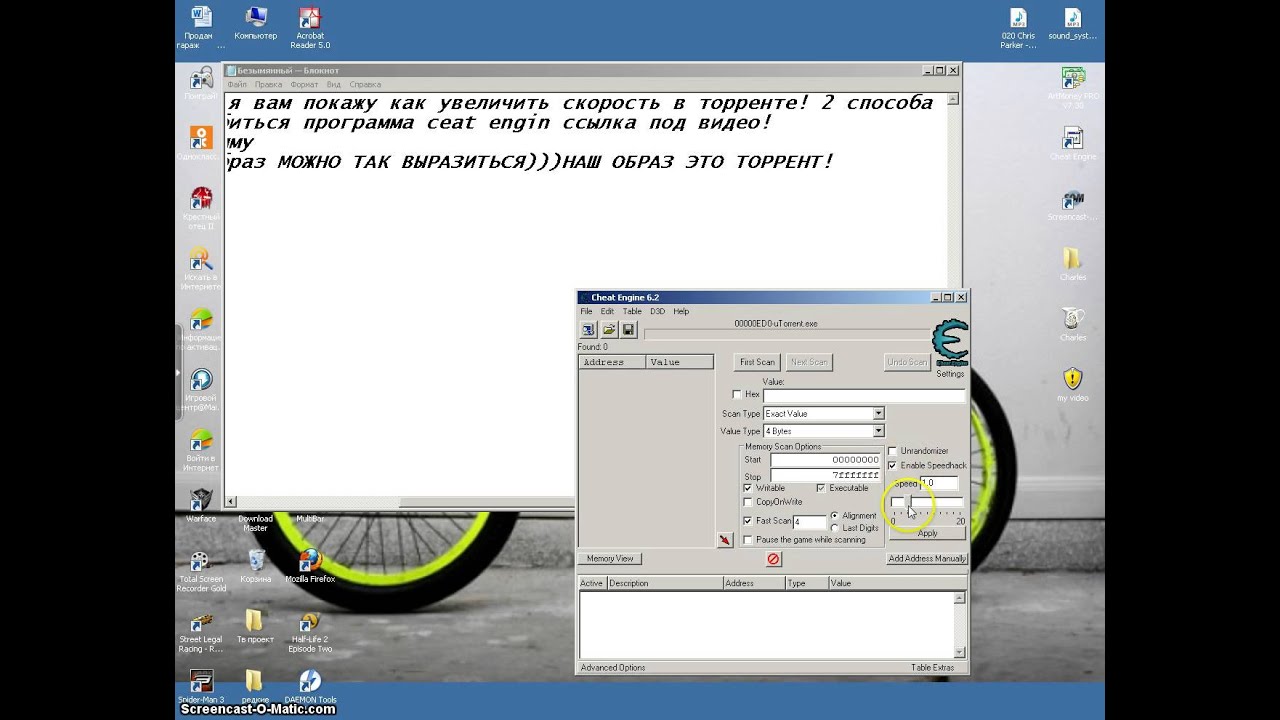Select the DAEMON Tools desktop shortcut
This screenshot has height=720, width=1280.
pos(310,682)
